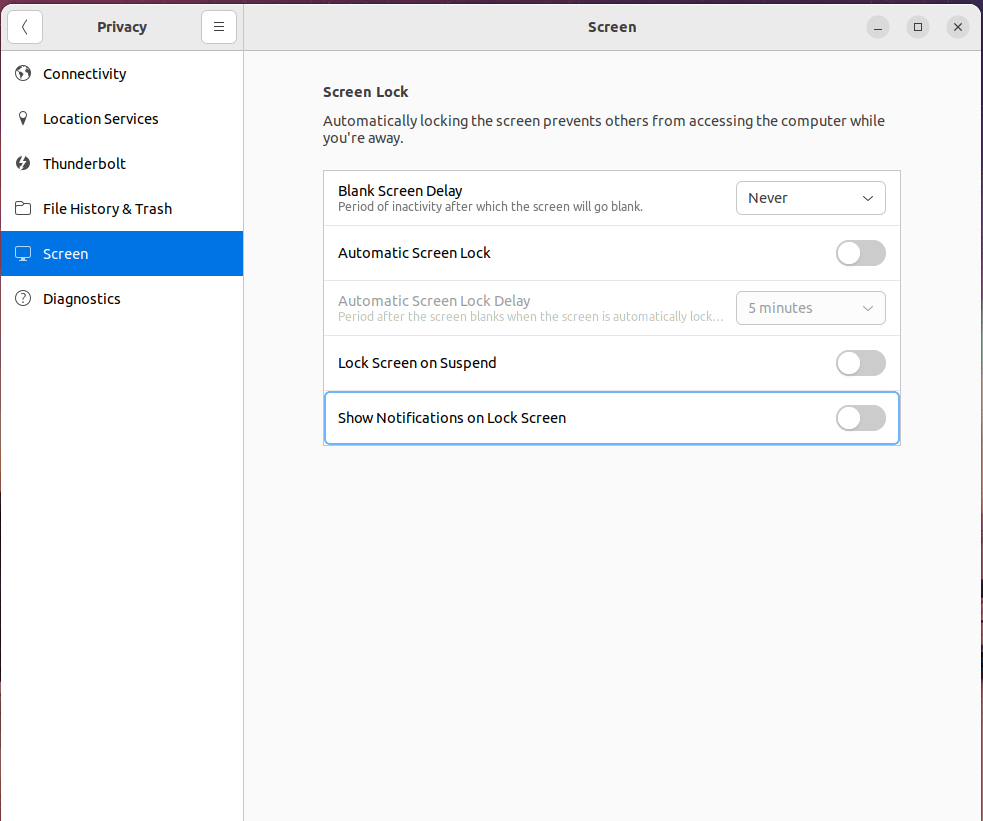This screenshot has width=983, height=821.
Task: Open the File History & Trash section
Action: [108, 209]
